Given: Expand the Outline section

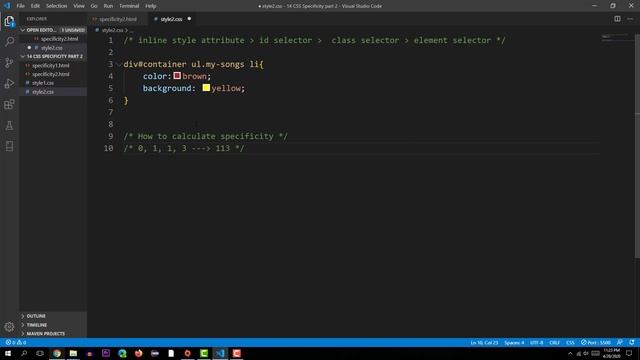Looking at the screenshot, I should pos(23,316).
